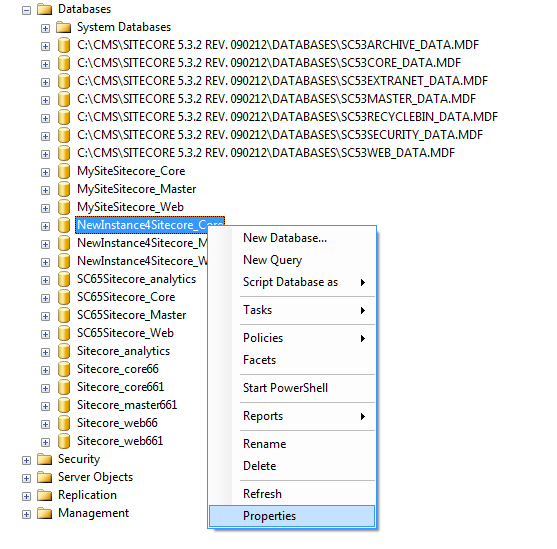Click database icon for Sitecore_master661
The height and width of the screenshot is (549, 557).
(x=64, y=405)
